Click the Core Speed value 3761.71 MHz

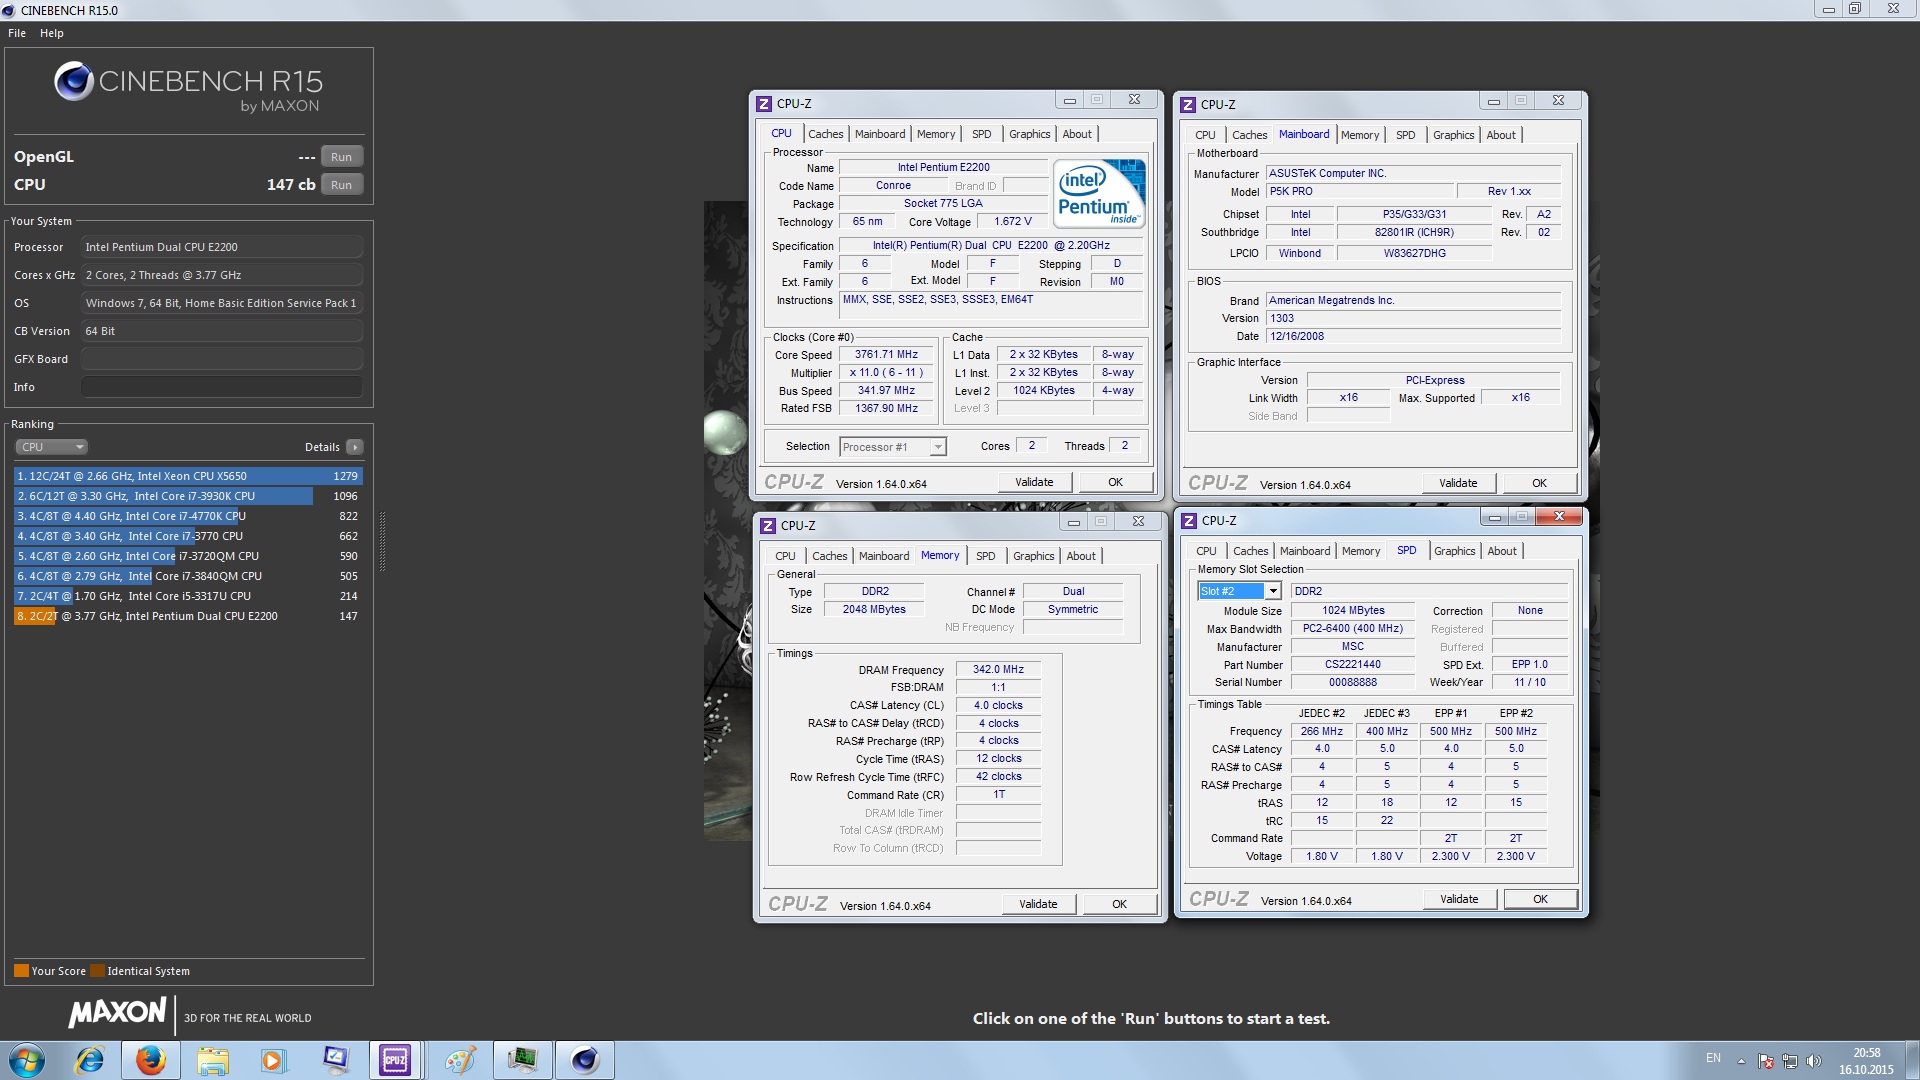pyautogui.click(x=886, y=355)
